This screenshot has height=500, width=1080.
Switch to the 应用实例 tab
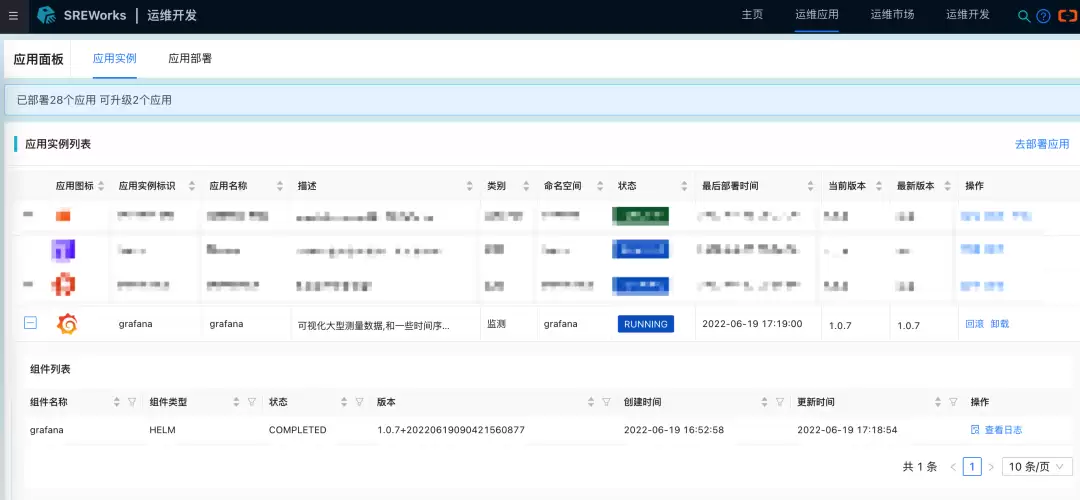(x=114, y=59)
